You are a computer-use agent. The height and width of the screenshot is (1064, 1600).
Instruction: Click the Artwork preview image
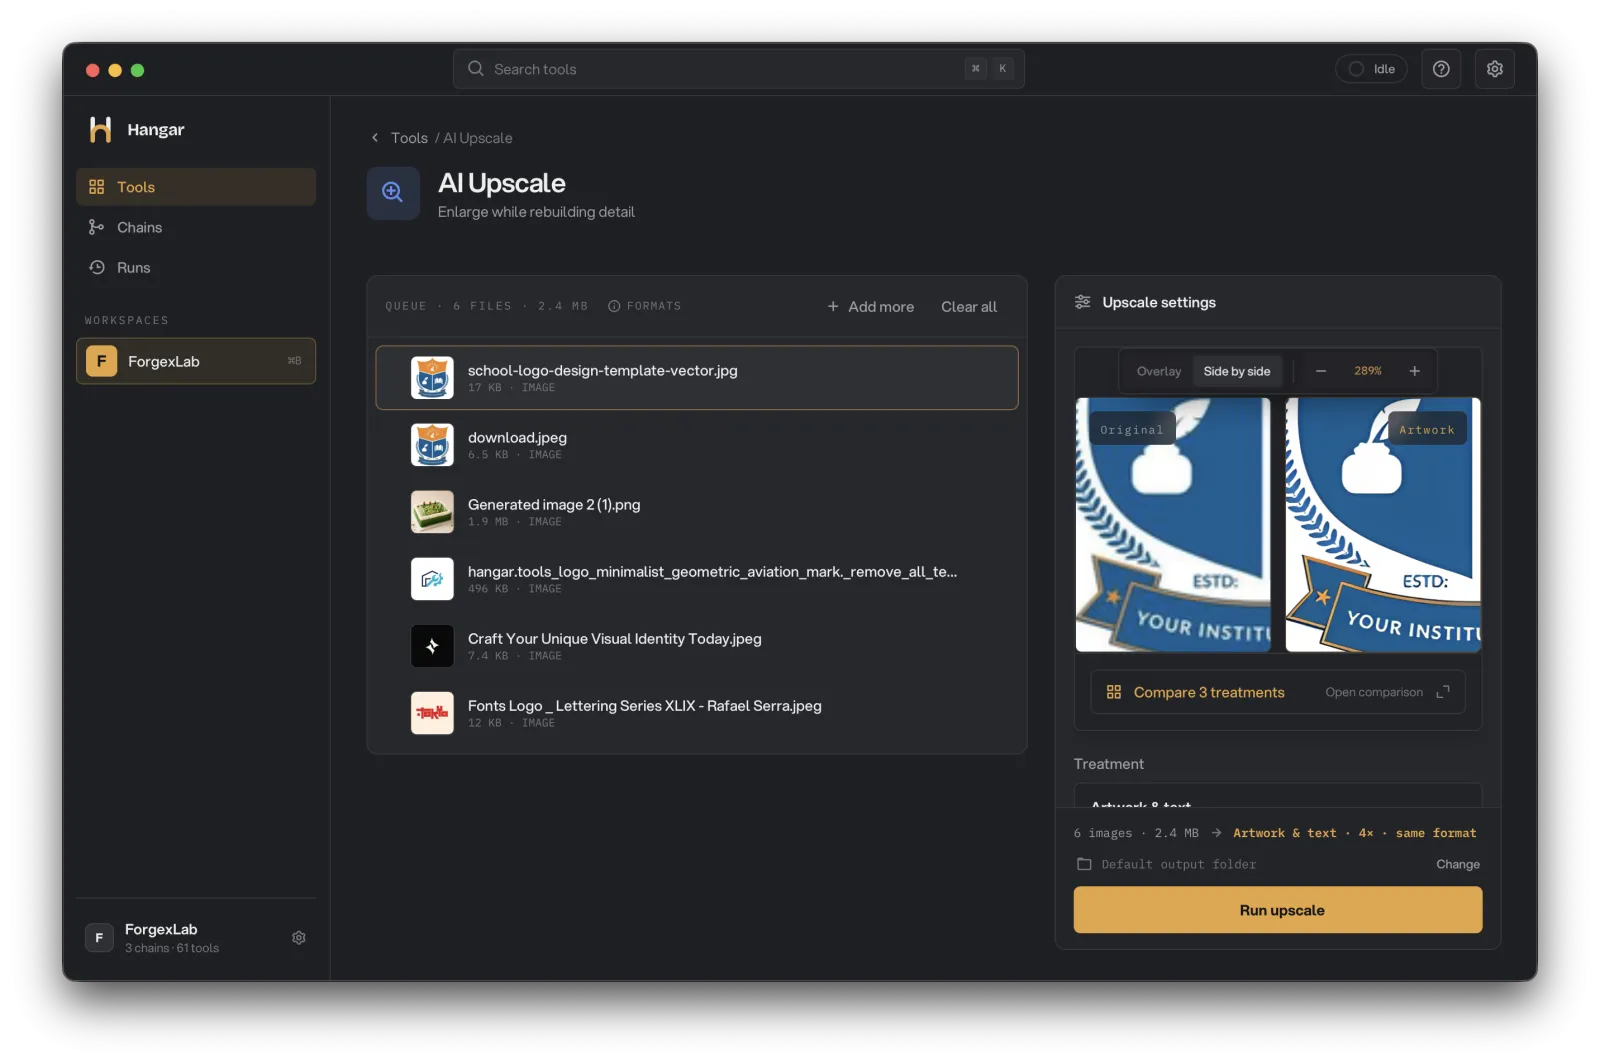point(1383,525)
